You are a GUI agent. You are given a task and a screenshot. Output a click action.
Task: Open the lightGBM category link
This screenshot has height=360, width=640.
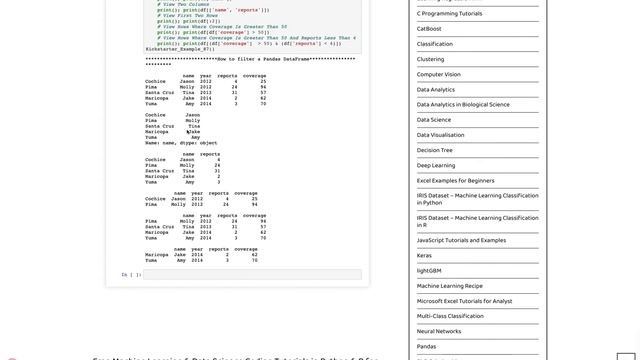click(429, 271)
